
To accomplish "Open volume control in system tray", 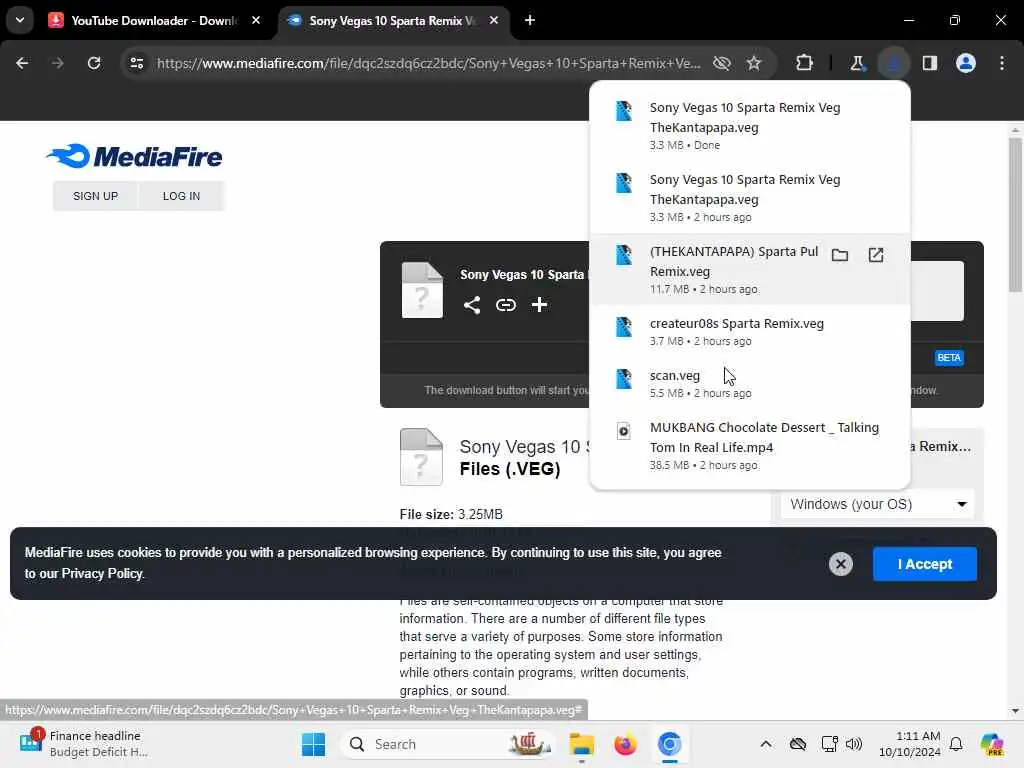I will [x=854, y=744].
